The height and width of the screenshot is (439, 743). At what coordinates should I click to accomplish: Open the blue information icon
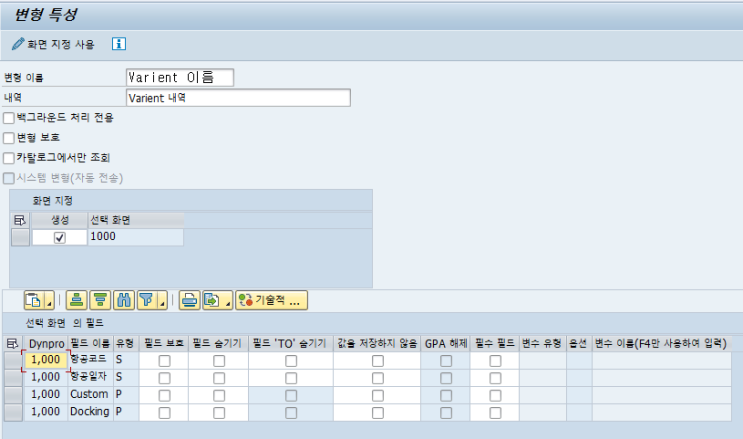(x=118, y=44)
